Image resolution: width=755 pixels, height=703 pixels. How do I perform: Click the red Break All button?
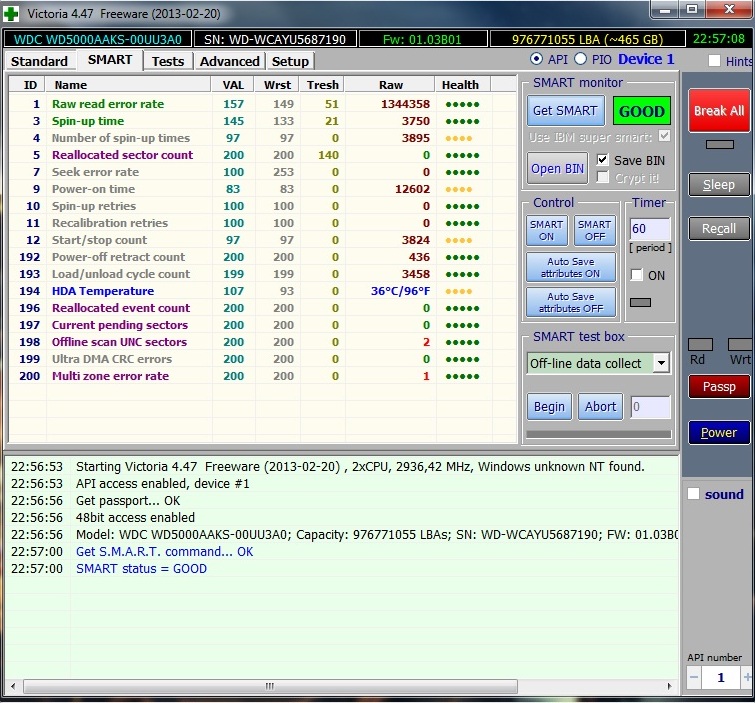(718, 111)
